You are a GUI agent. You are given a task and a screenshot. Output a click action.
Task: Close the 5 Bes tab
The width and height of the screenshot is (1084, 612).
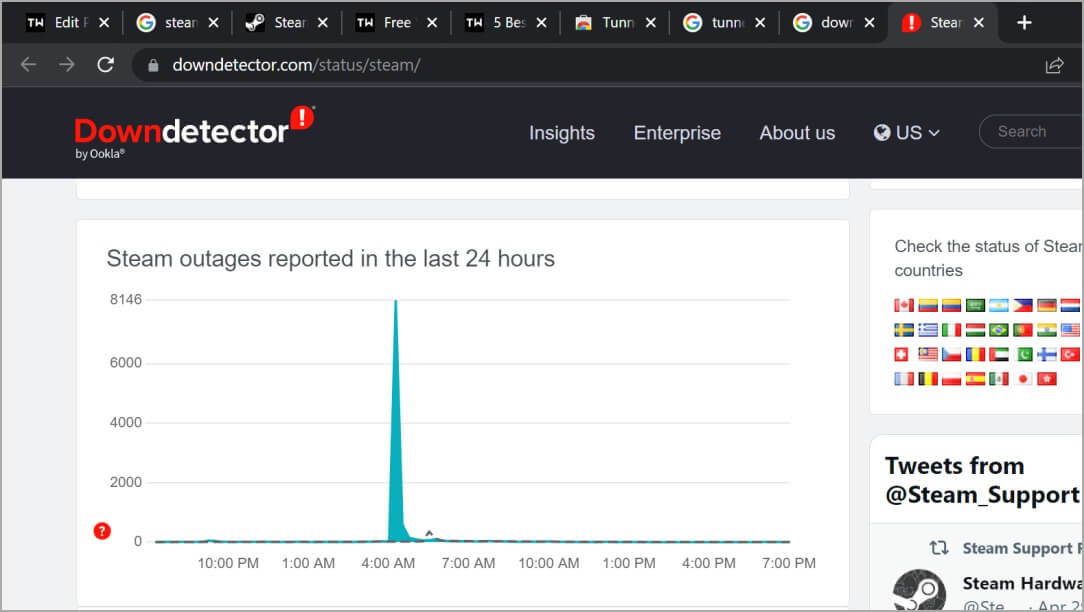[x=541, y=23]
